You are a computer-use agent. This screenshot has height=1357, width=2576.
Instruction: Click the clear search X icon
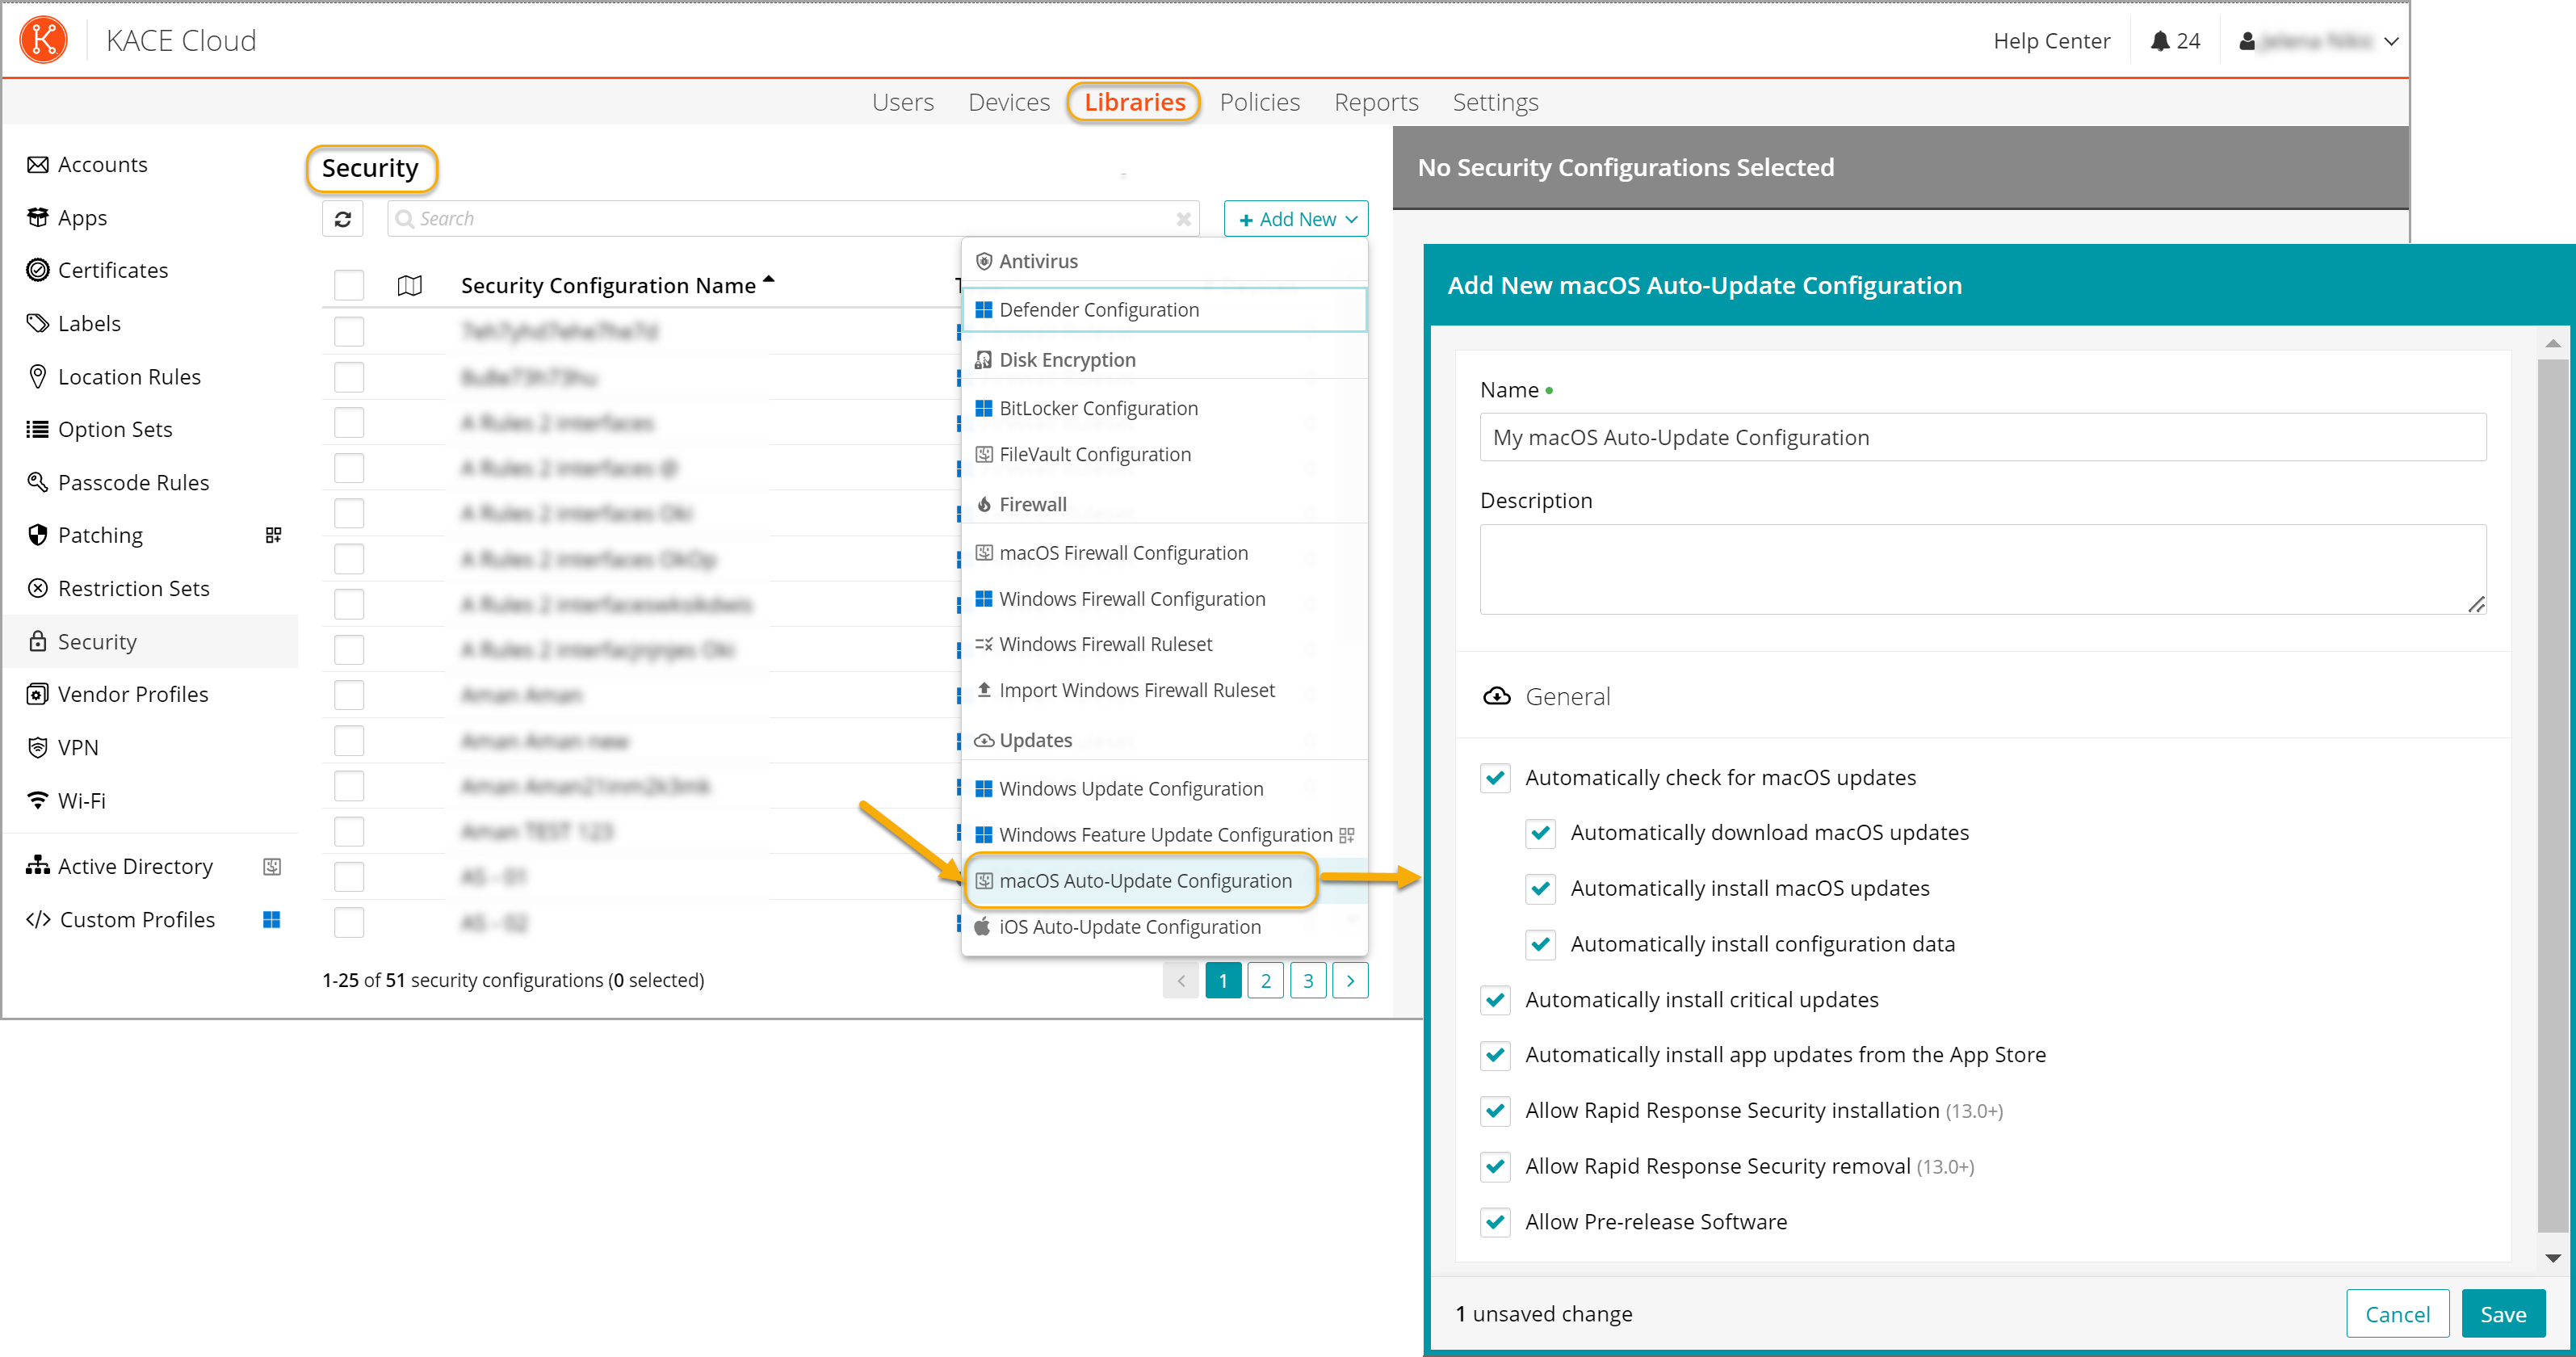tap(1183, 219)
